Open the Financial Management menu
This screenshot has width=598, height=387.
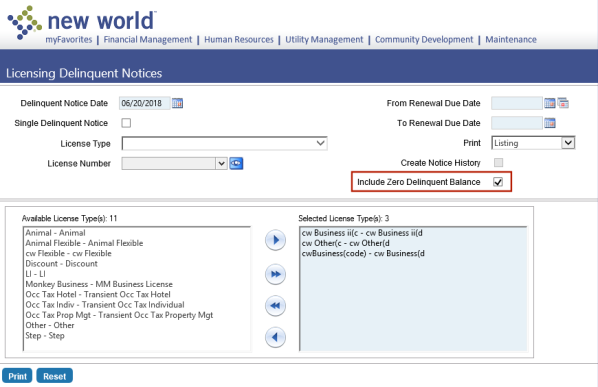point(148,40)
